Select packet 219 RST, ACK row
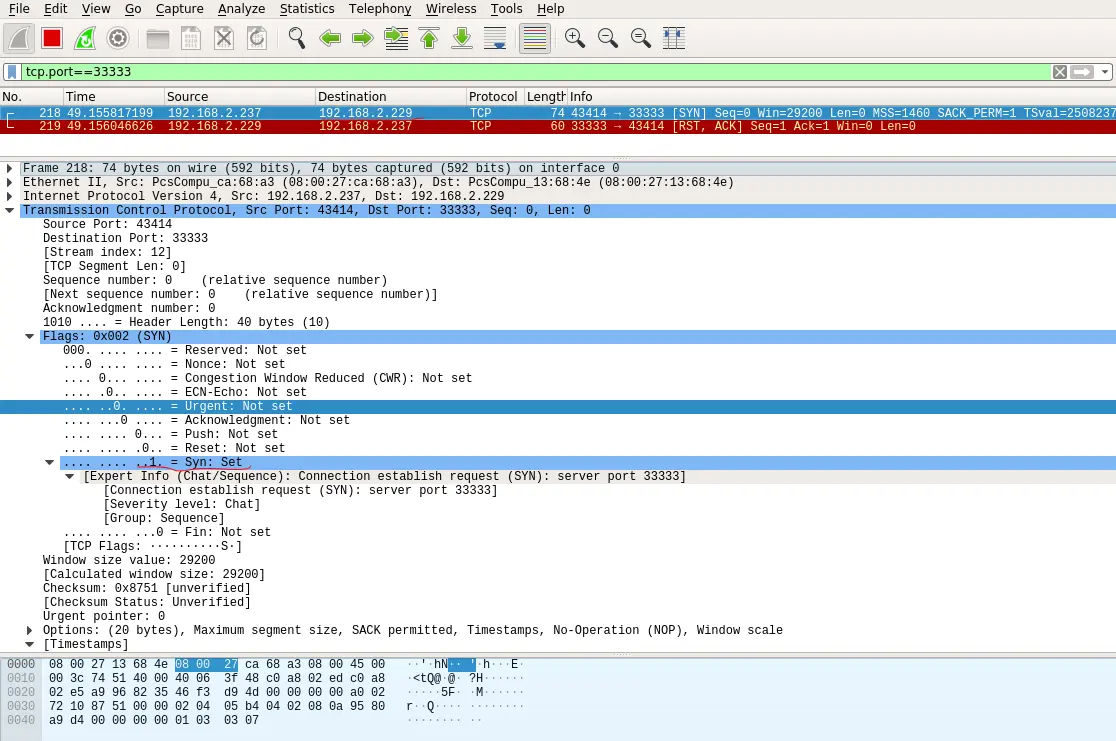Screen dimensions: 1116x741 click(x=558, y=126)
